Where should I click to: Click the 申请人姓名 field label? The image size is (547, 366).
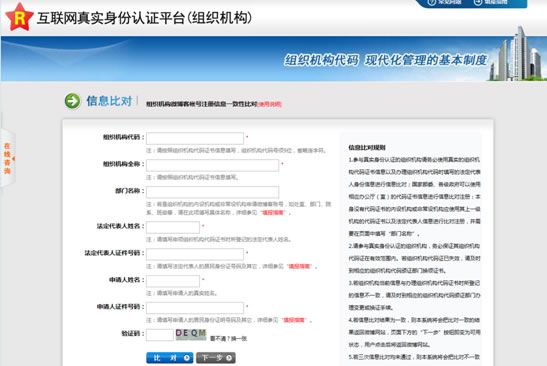[x=126, y=279]
